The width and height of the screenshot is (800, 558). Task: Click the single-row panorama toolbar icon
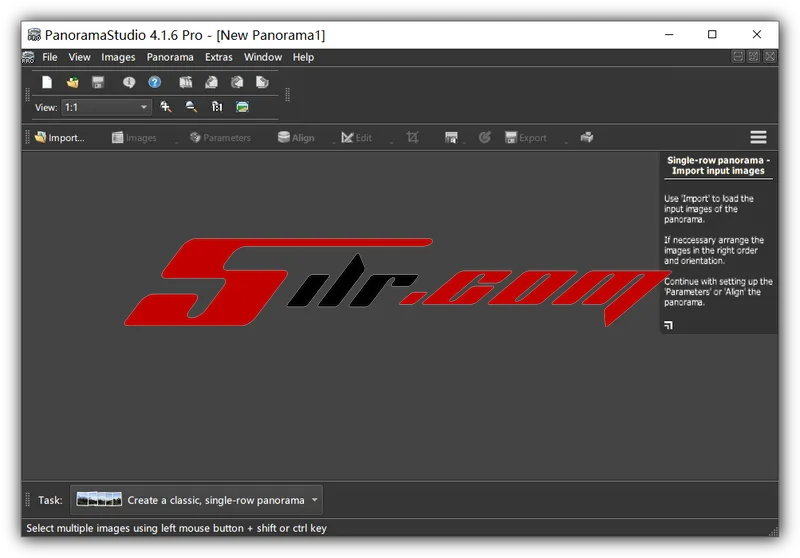(186, 82)
